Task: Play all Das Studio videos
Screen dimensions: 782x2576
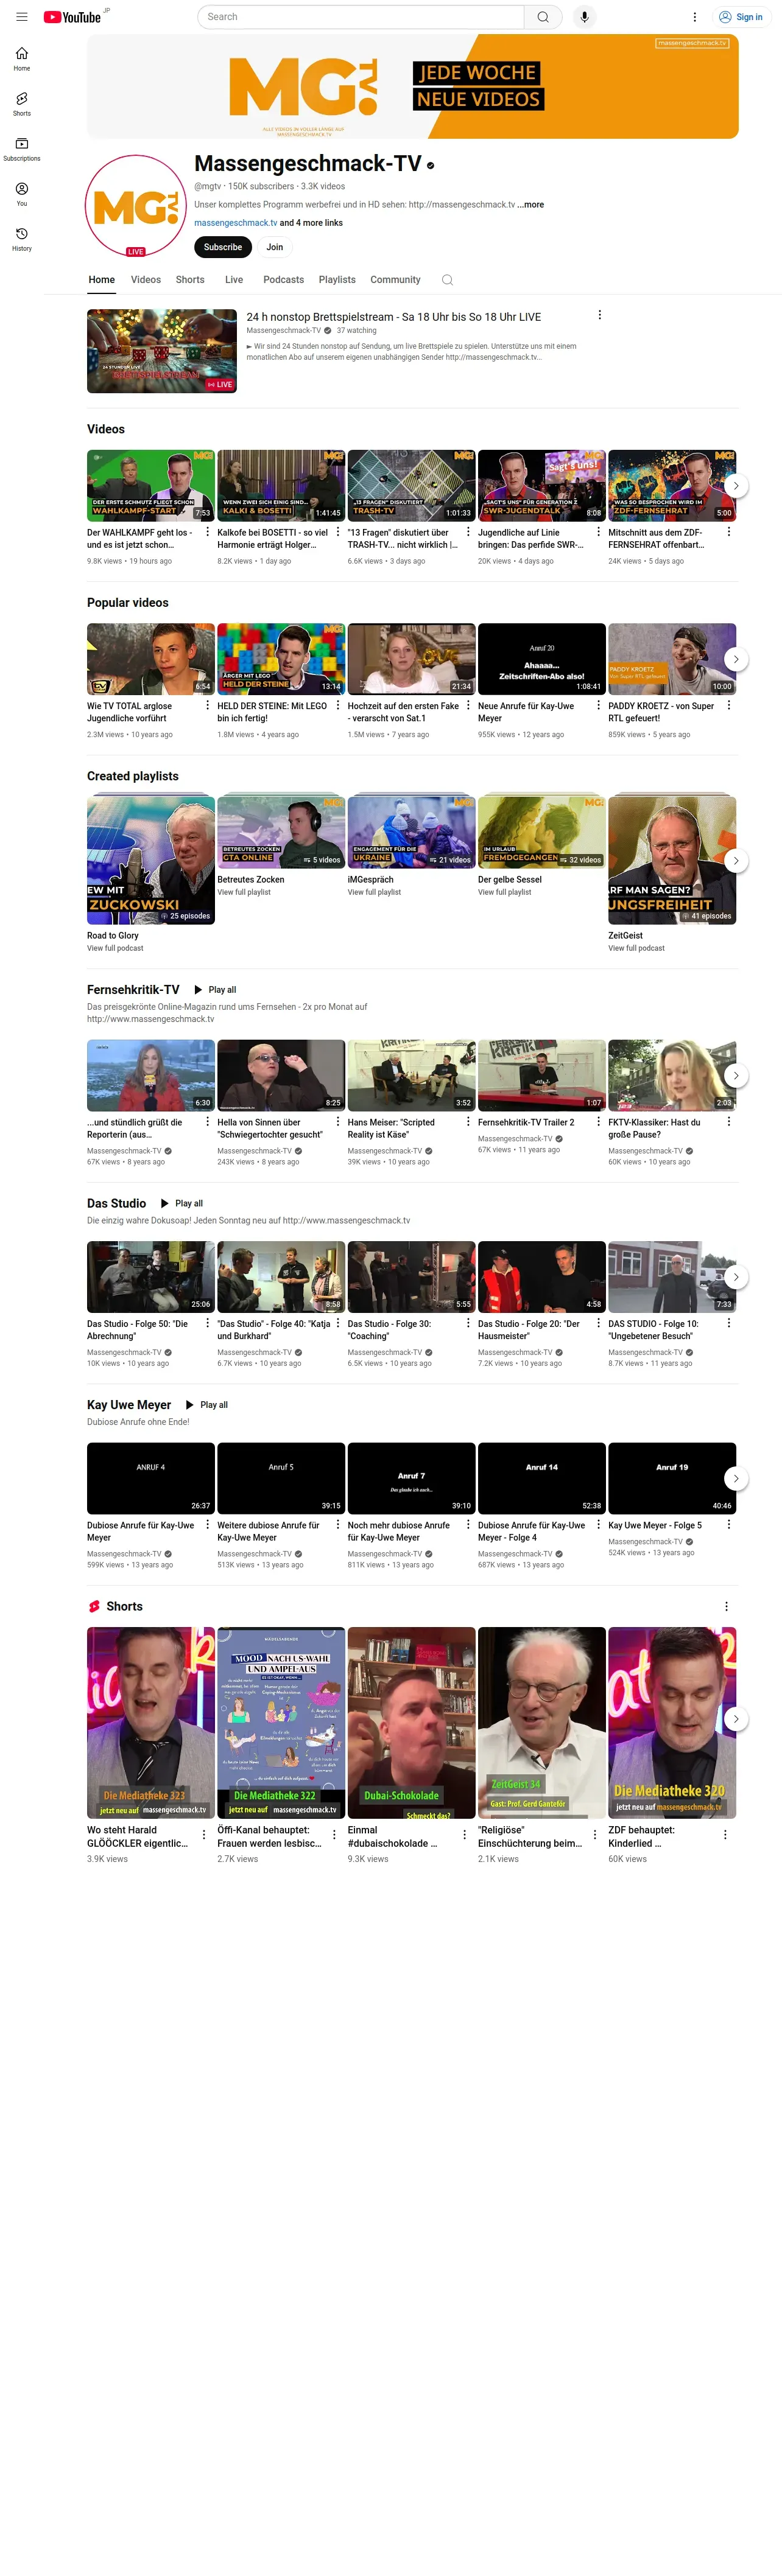Action: [181, 1204]
